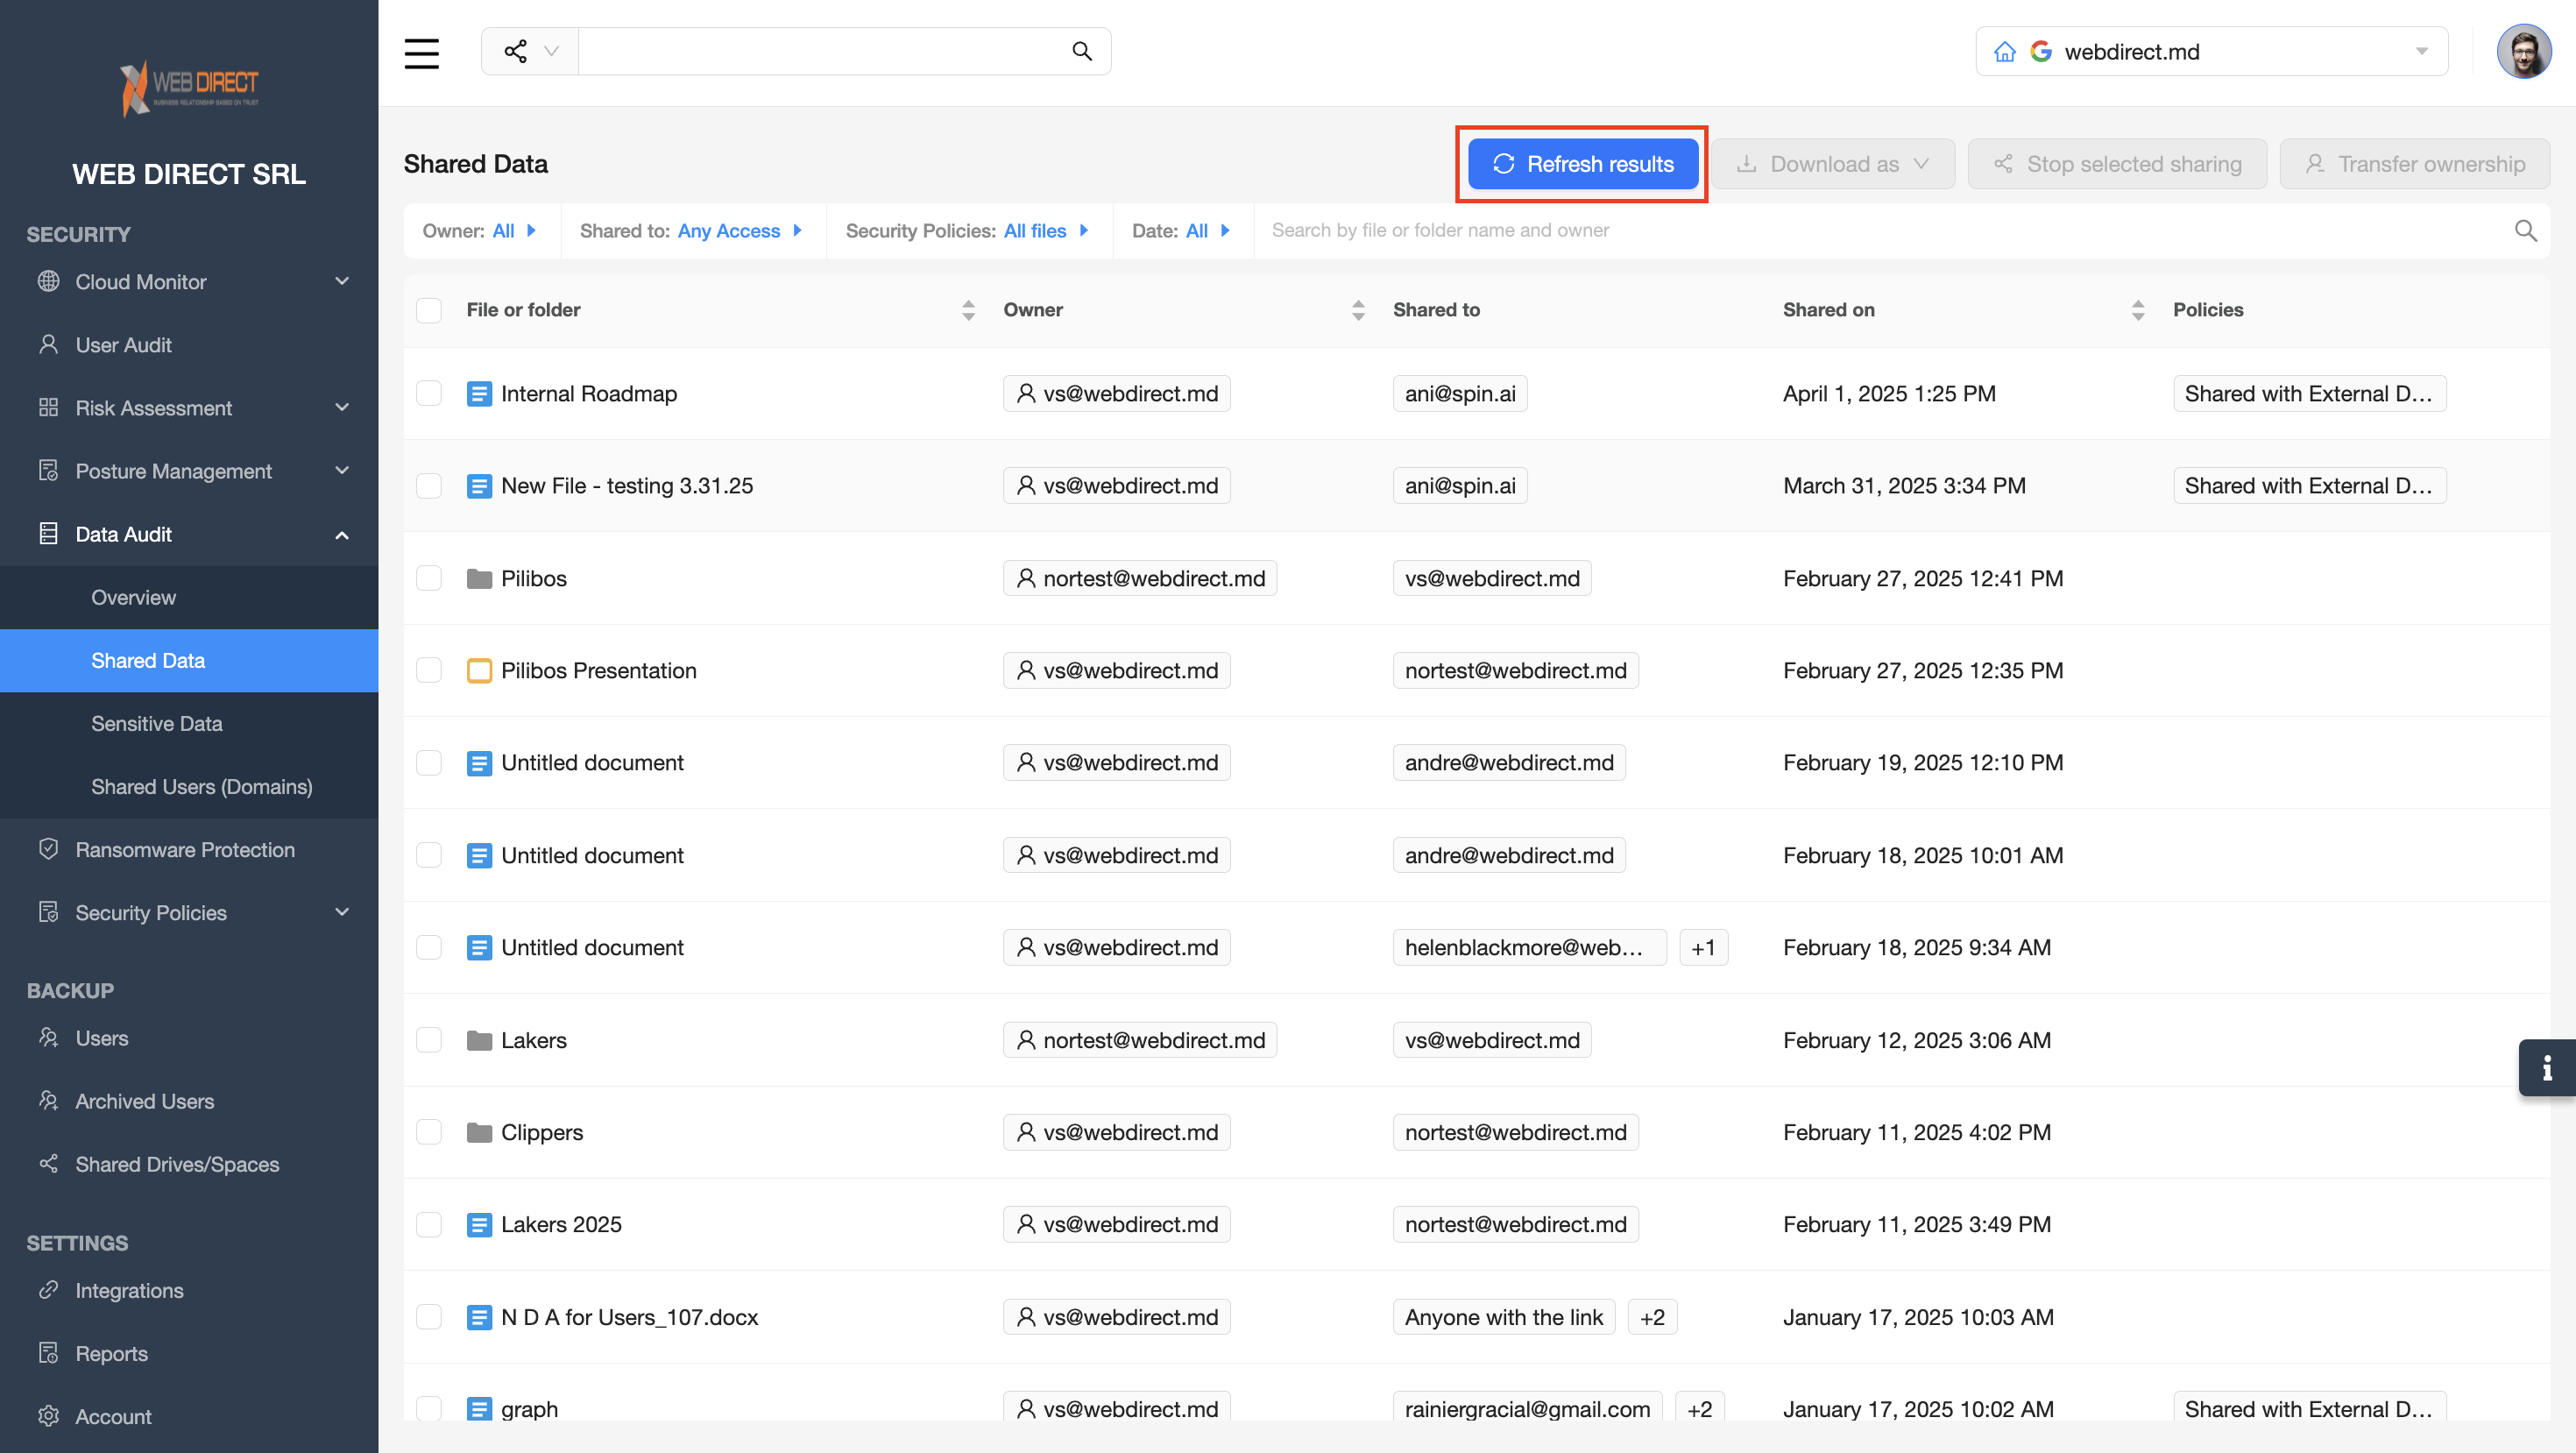
Task: Open Integrations settings
Action: 189,1290
